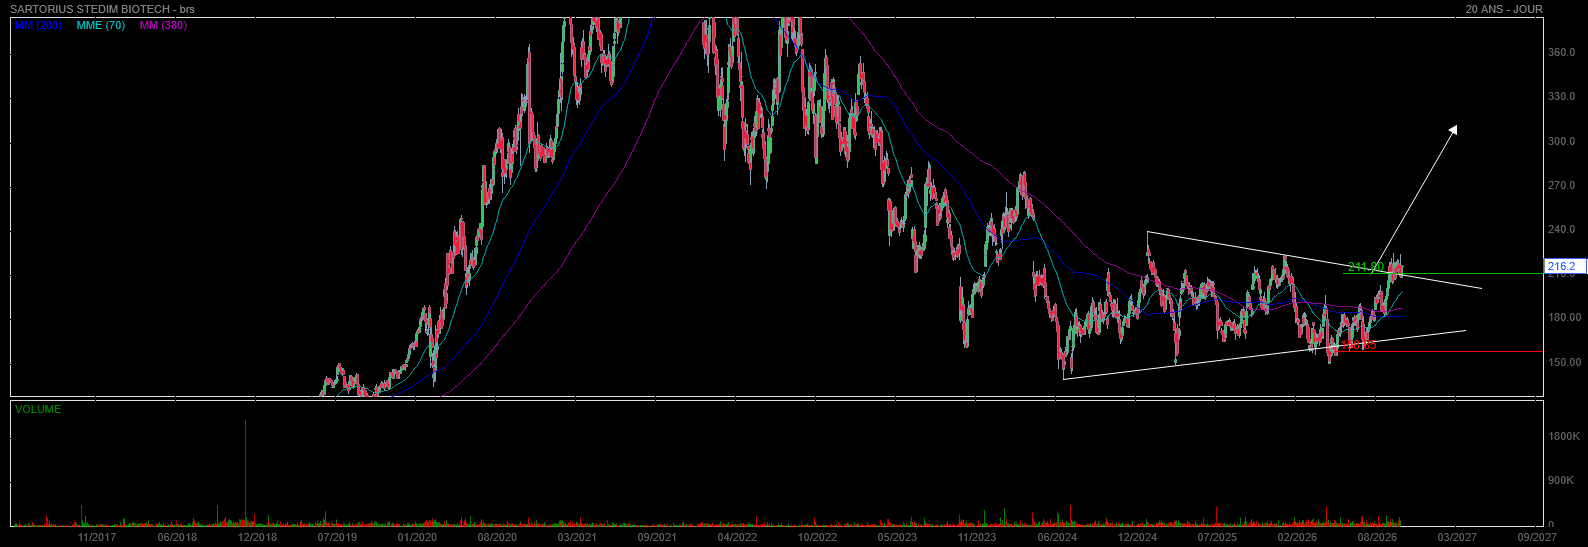
Task: Click the 1800K volume axis label
Action: (x=1563, y=436)
